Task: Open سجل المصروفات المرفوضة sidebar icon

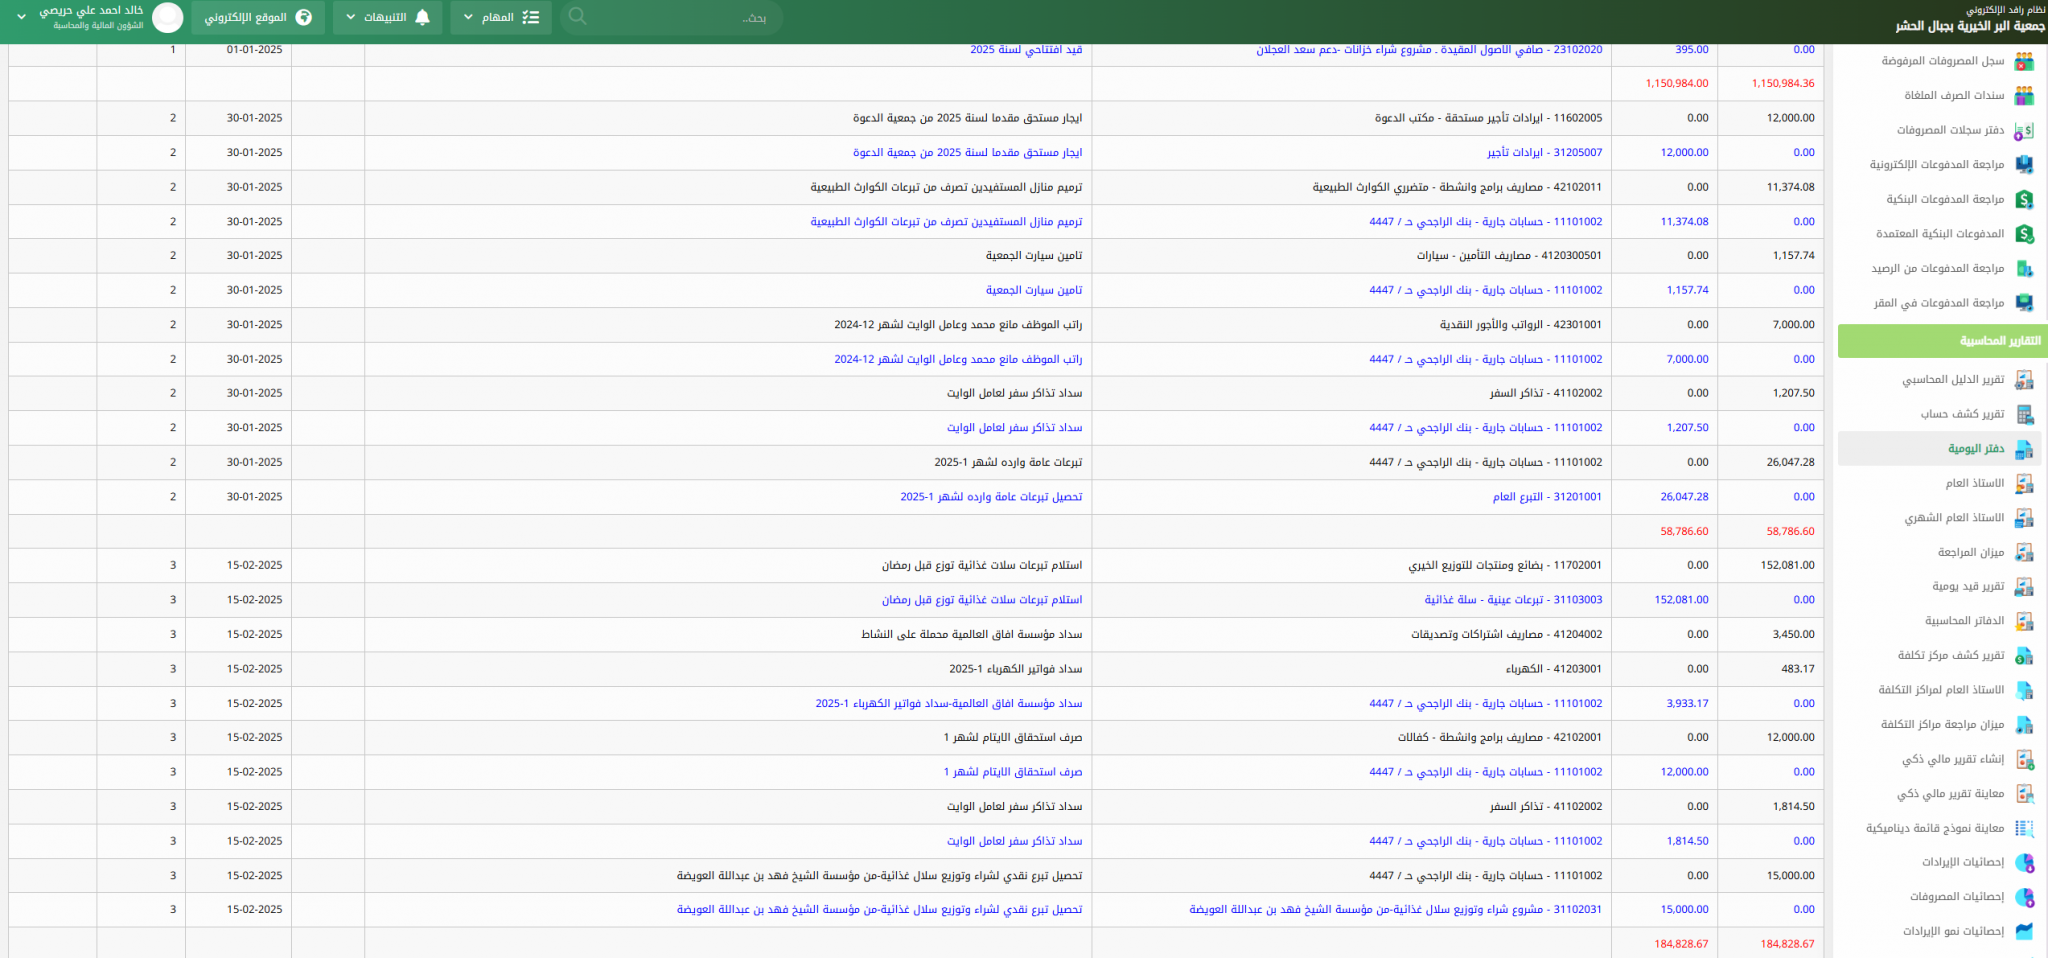Action: 2024,62
